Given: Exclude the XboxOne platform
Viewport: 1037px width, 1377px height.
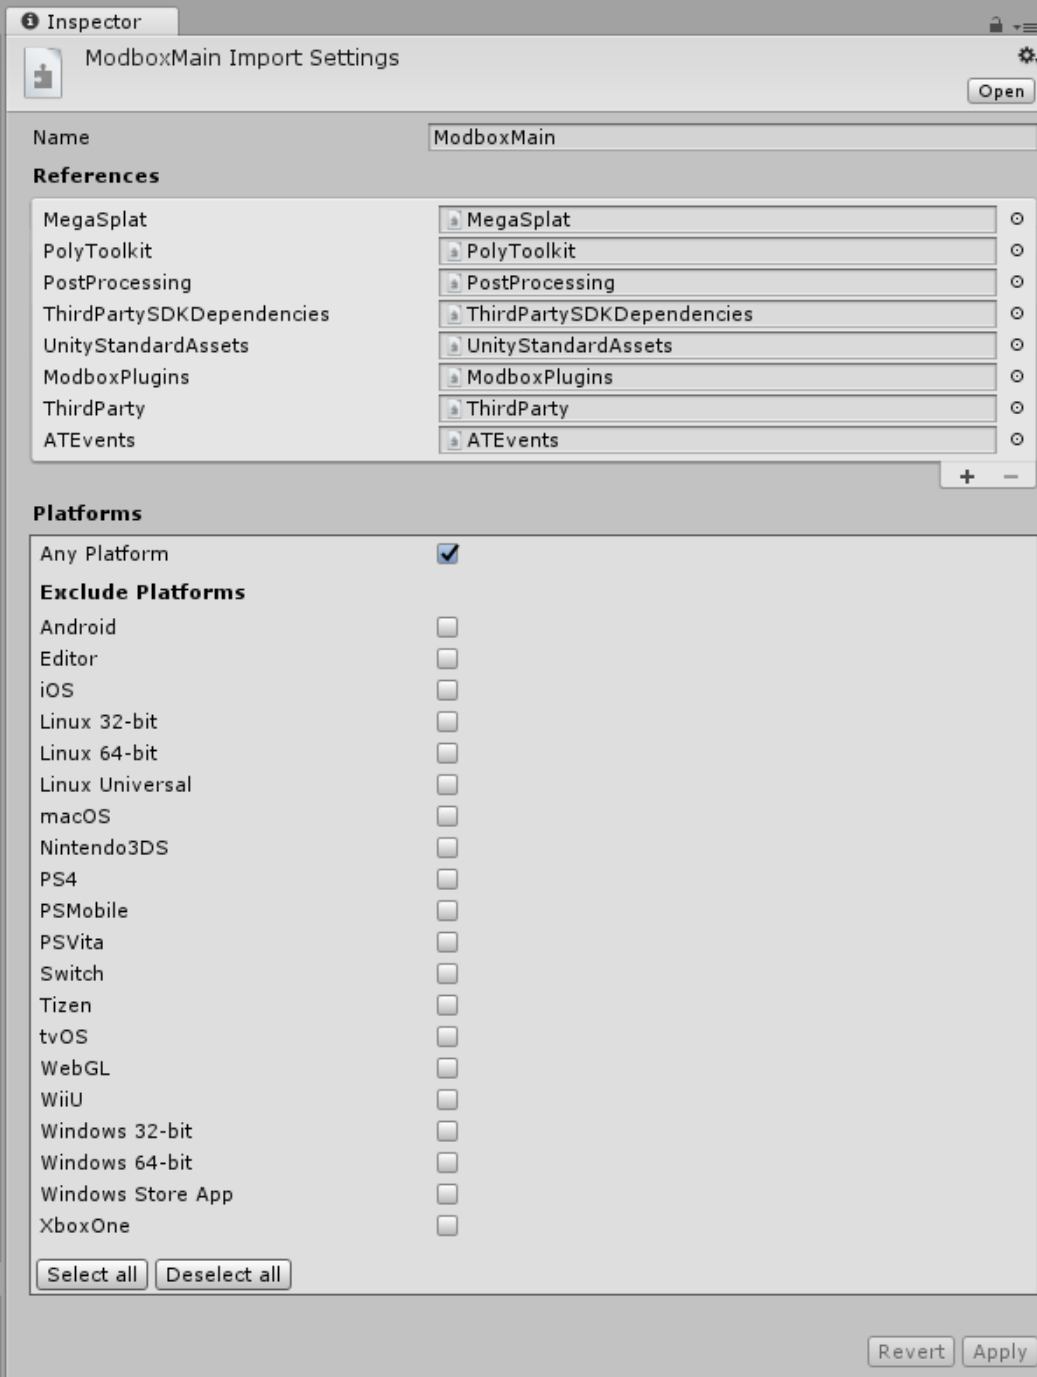Looking at the screenshot, I should tap(447, 1226).
